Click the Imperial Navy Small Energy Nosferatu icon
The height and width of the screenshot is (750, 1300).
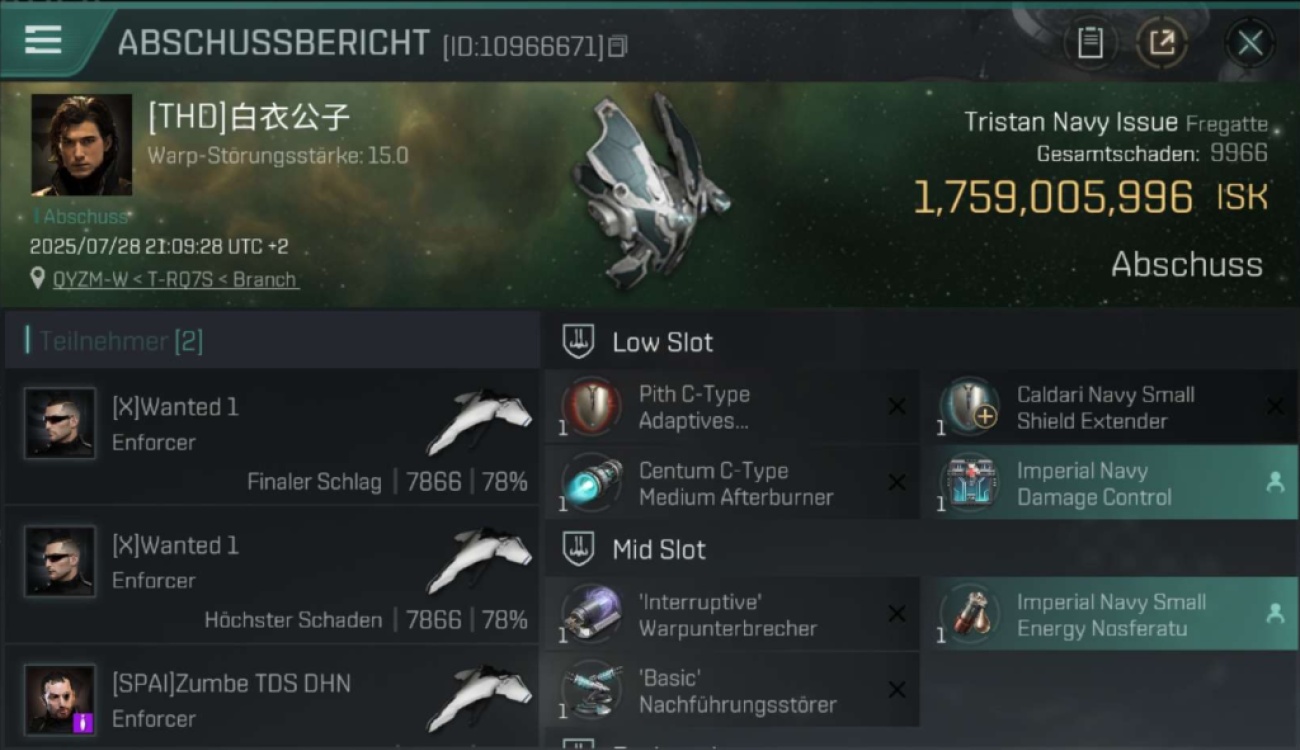click(x=969, y=614)
